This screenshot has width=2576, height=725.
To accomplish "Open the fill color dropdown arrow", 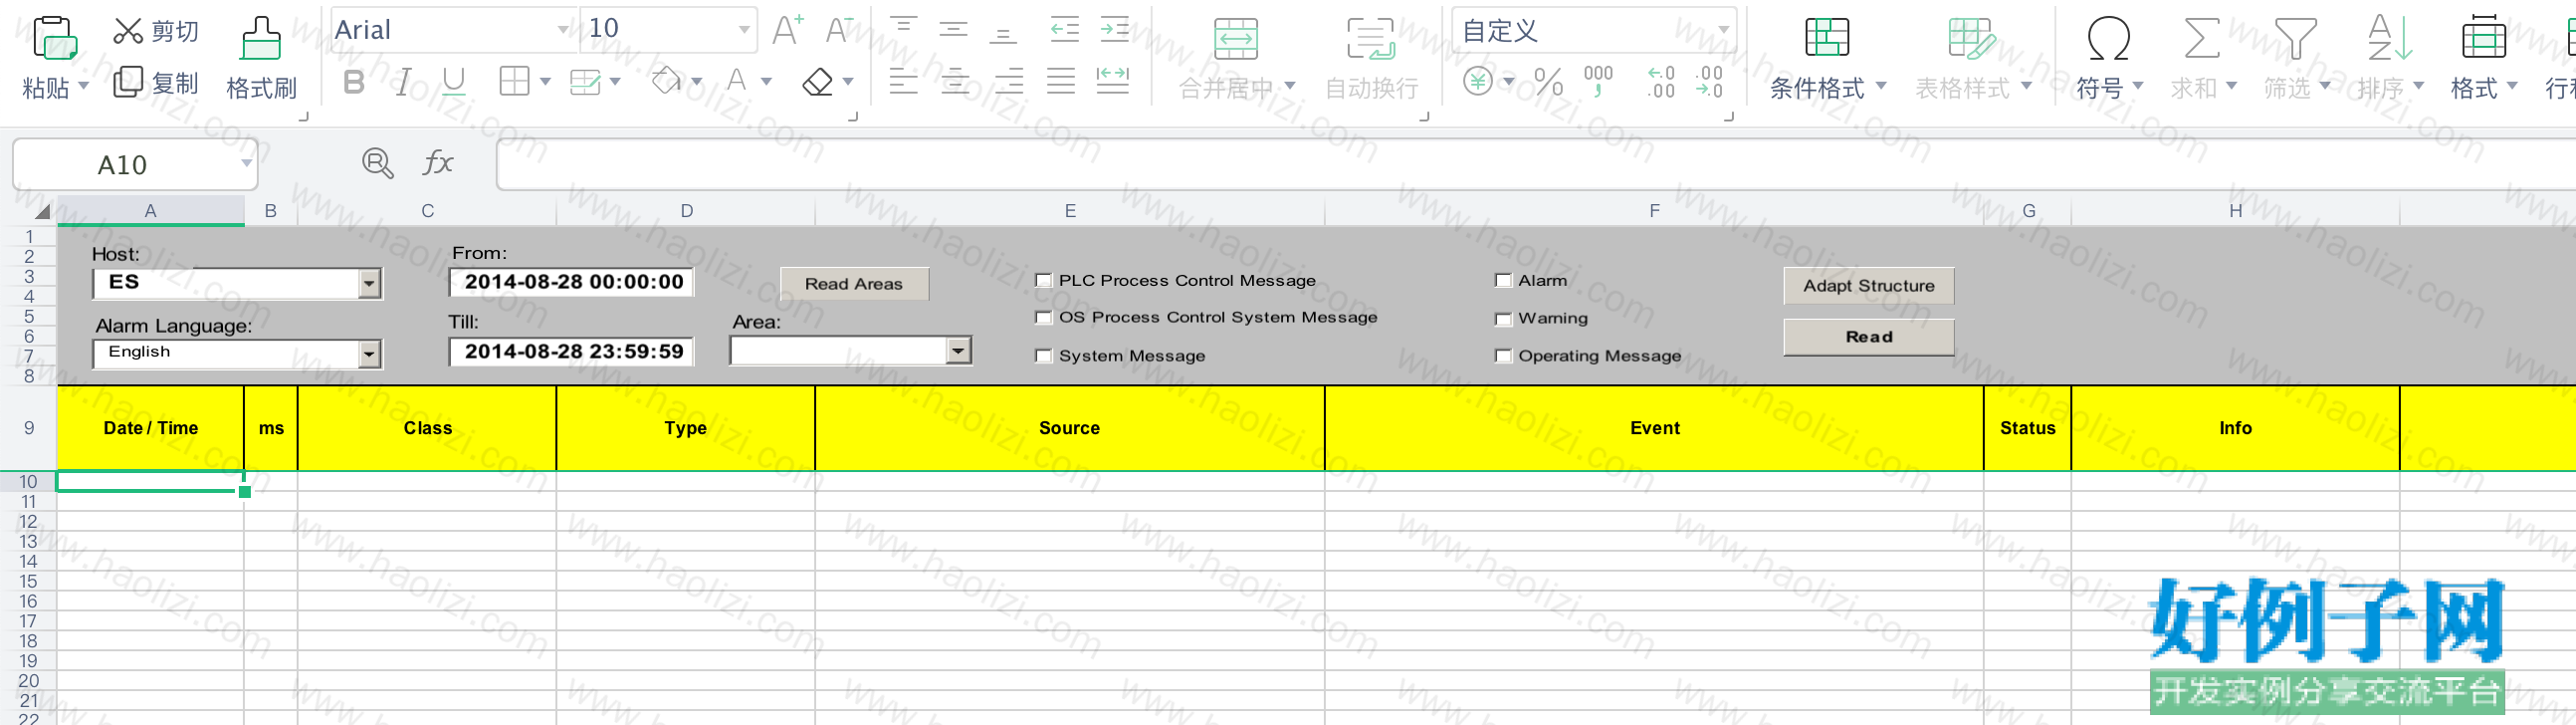I will tap(697, 82).
